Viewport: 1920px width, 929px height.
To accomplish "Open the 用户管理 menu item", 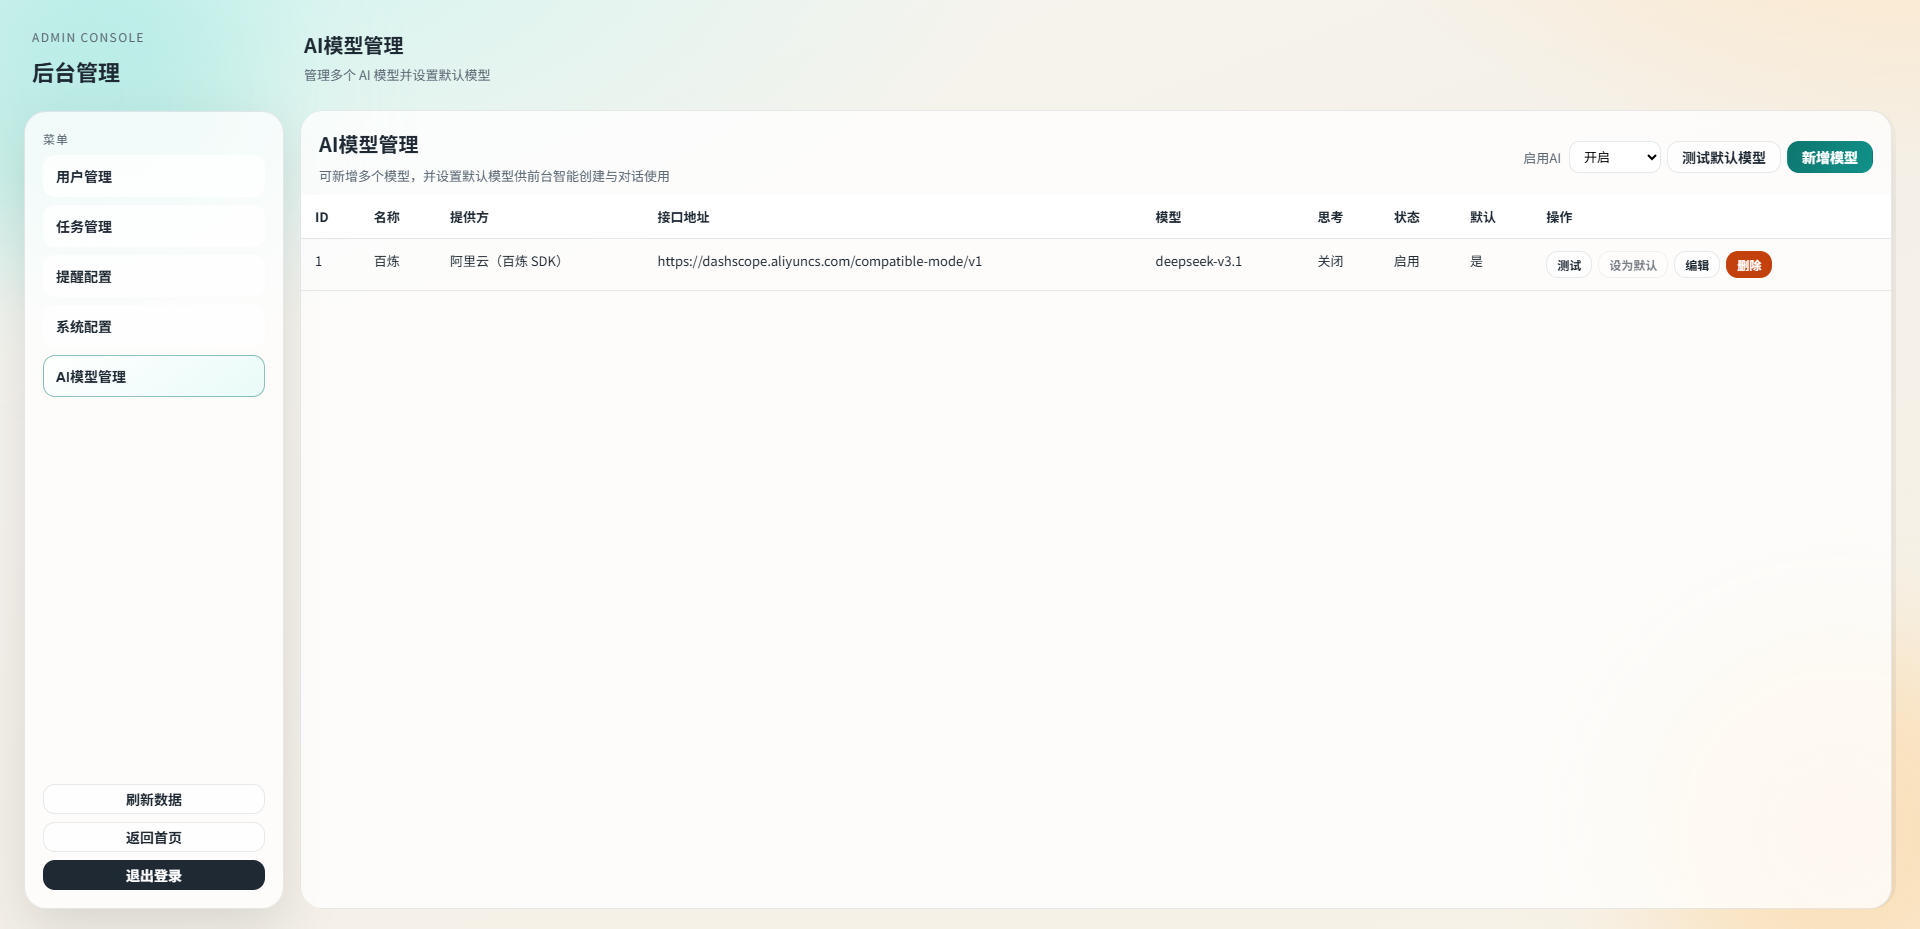I will pyautogui.click(x=153, y=177).
